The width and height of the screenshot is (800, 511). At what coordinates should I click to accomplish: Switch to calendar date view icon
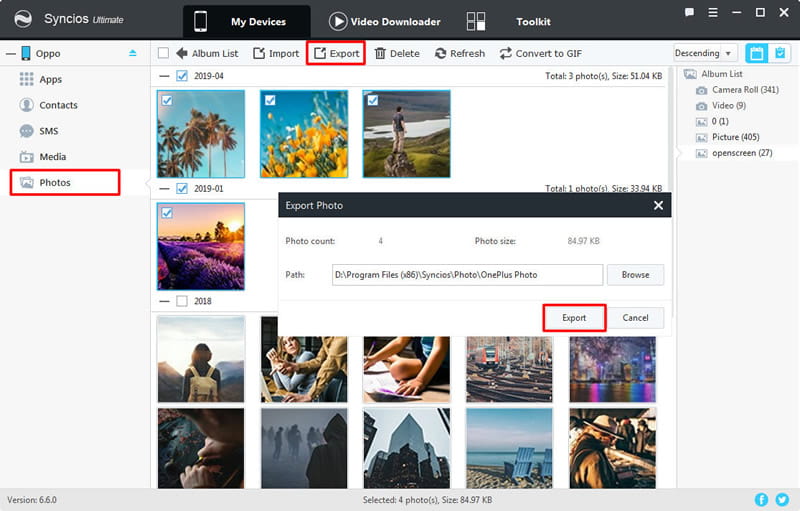click(x=756, y=53)
